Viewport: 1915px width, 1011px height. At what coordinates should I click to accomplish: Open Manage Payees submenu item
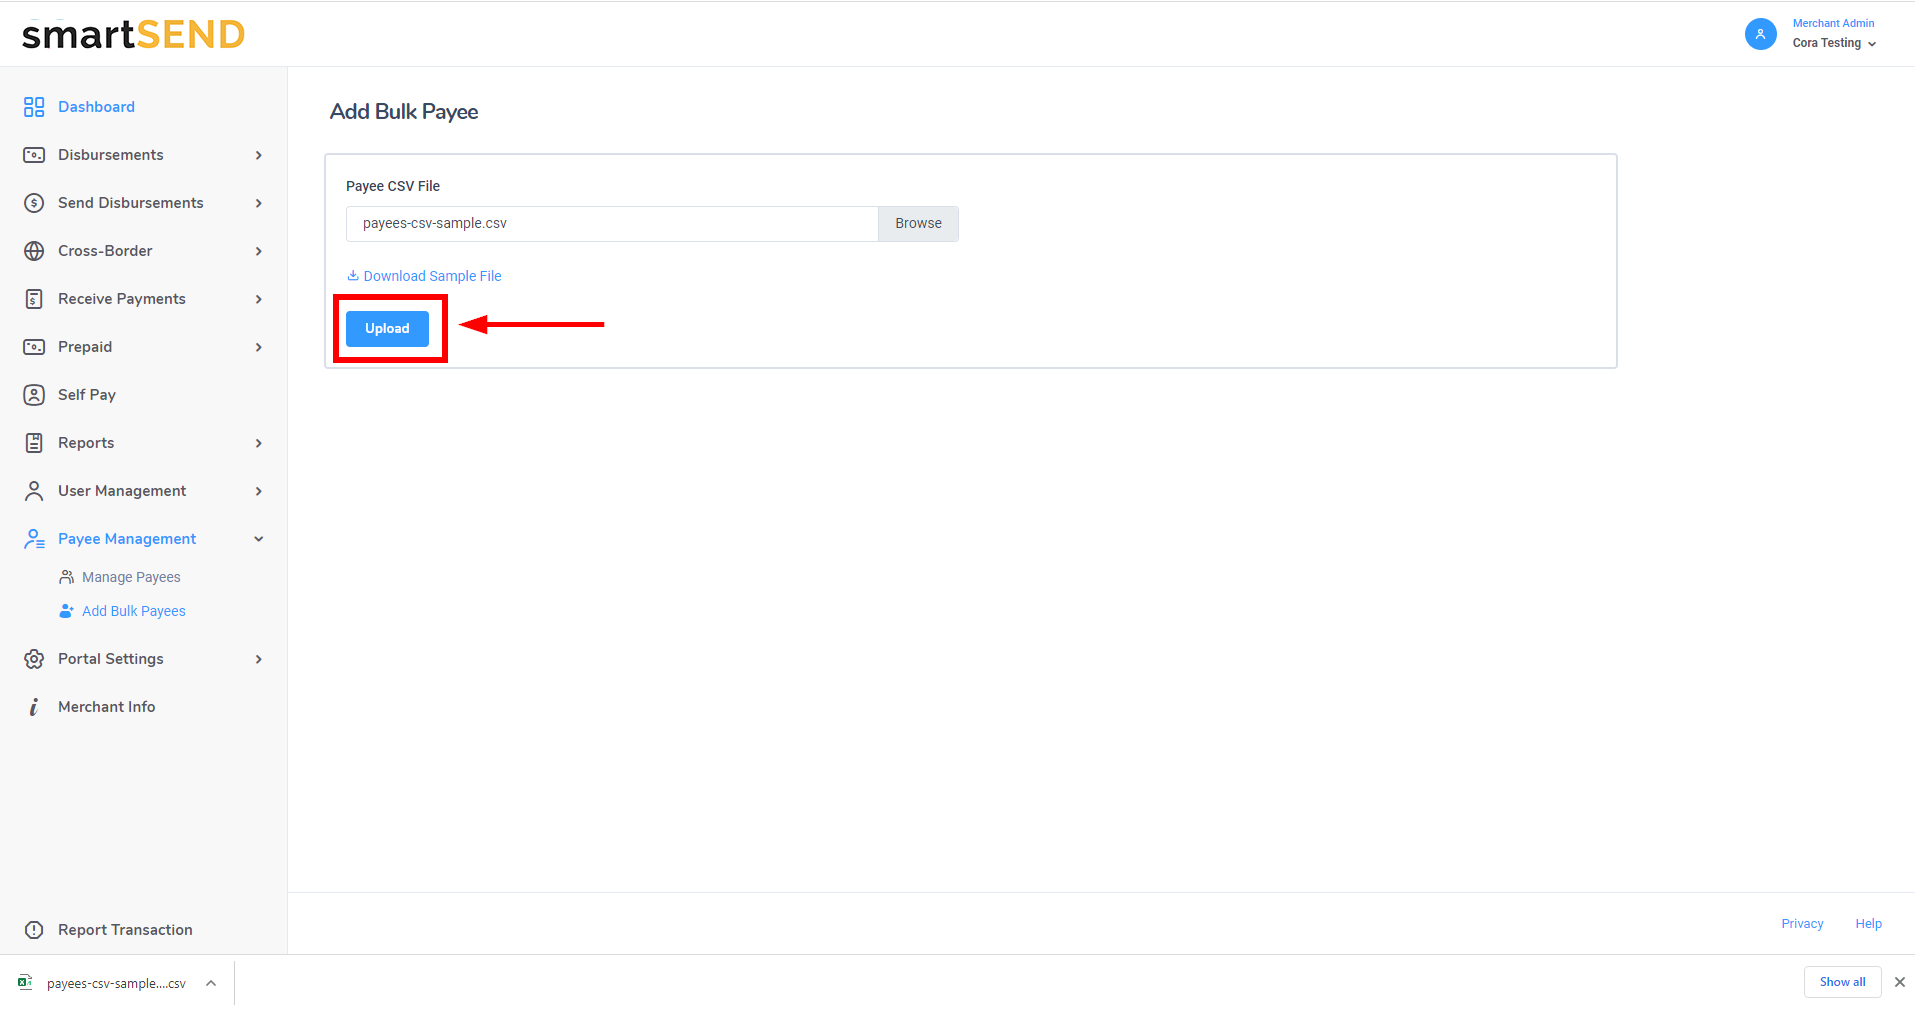coord(131,577)
